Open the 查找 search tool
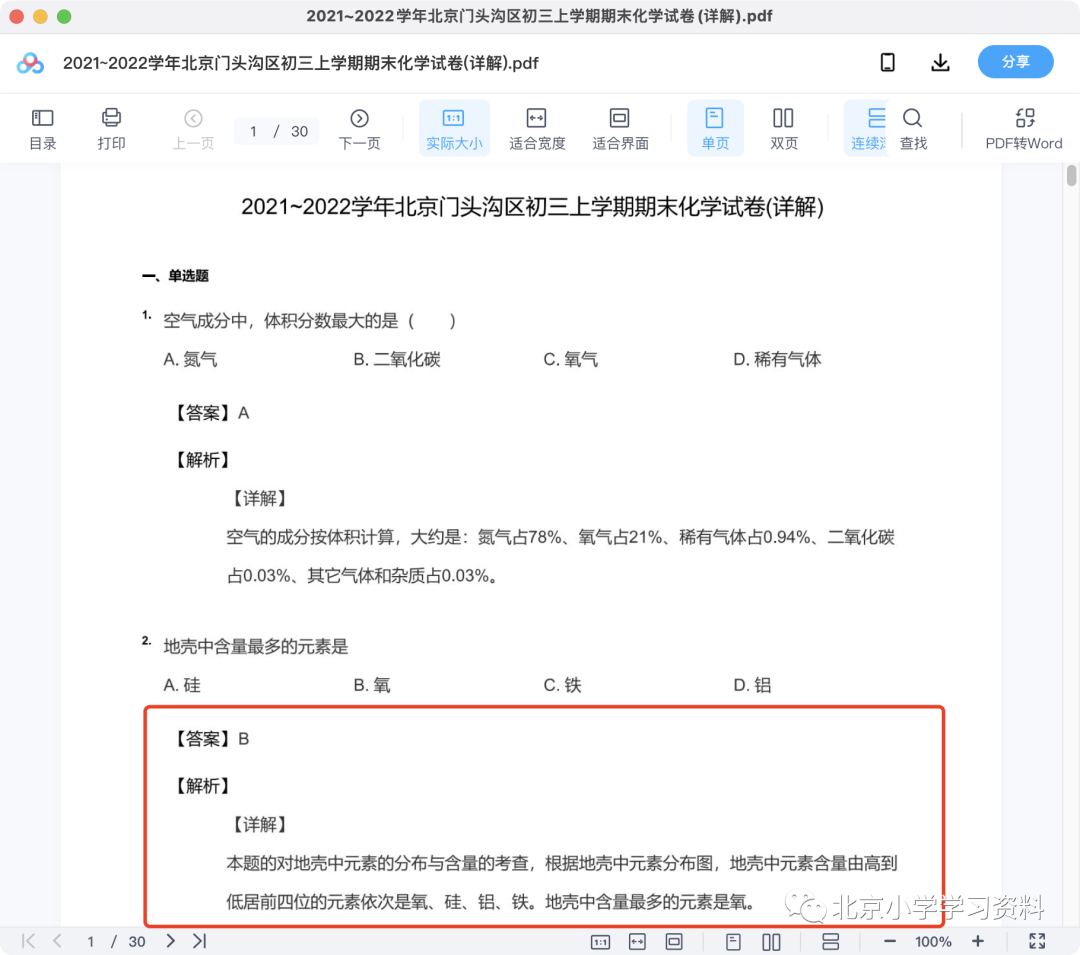This screenshot has width=1080, height=955. point(913,129)
